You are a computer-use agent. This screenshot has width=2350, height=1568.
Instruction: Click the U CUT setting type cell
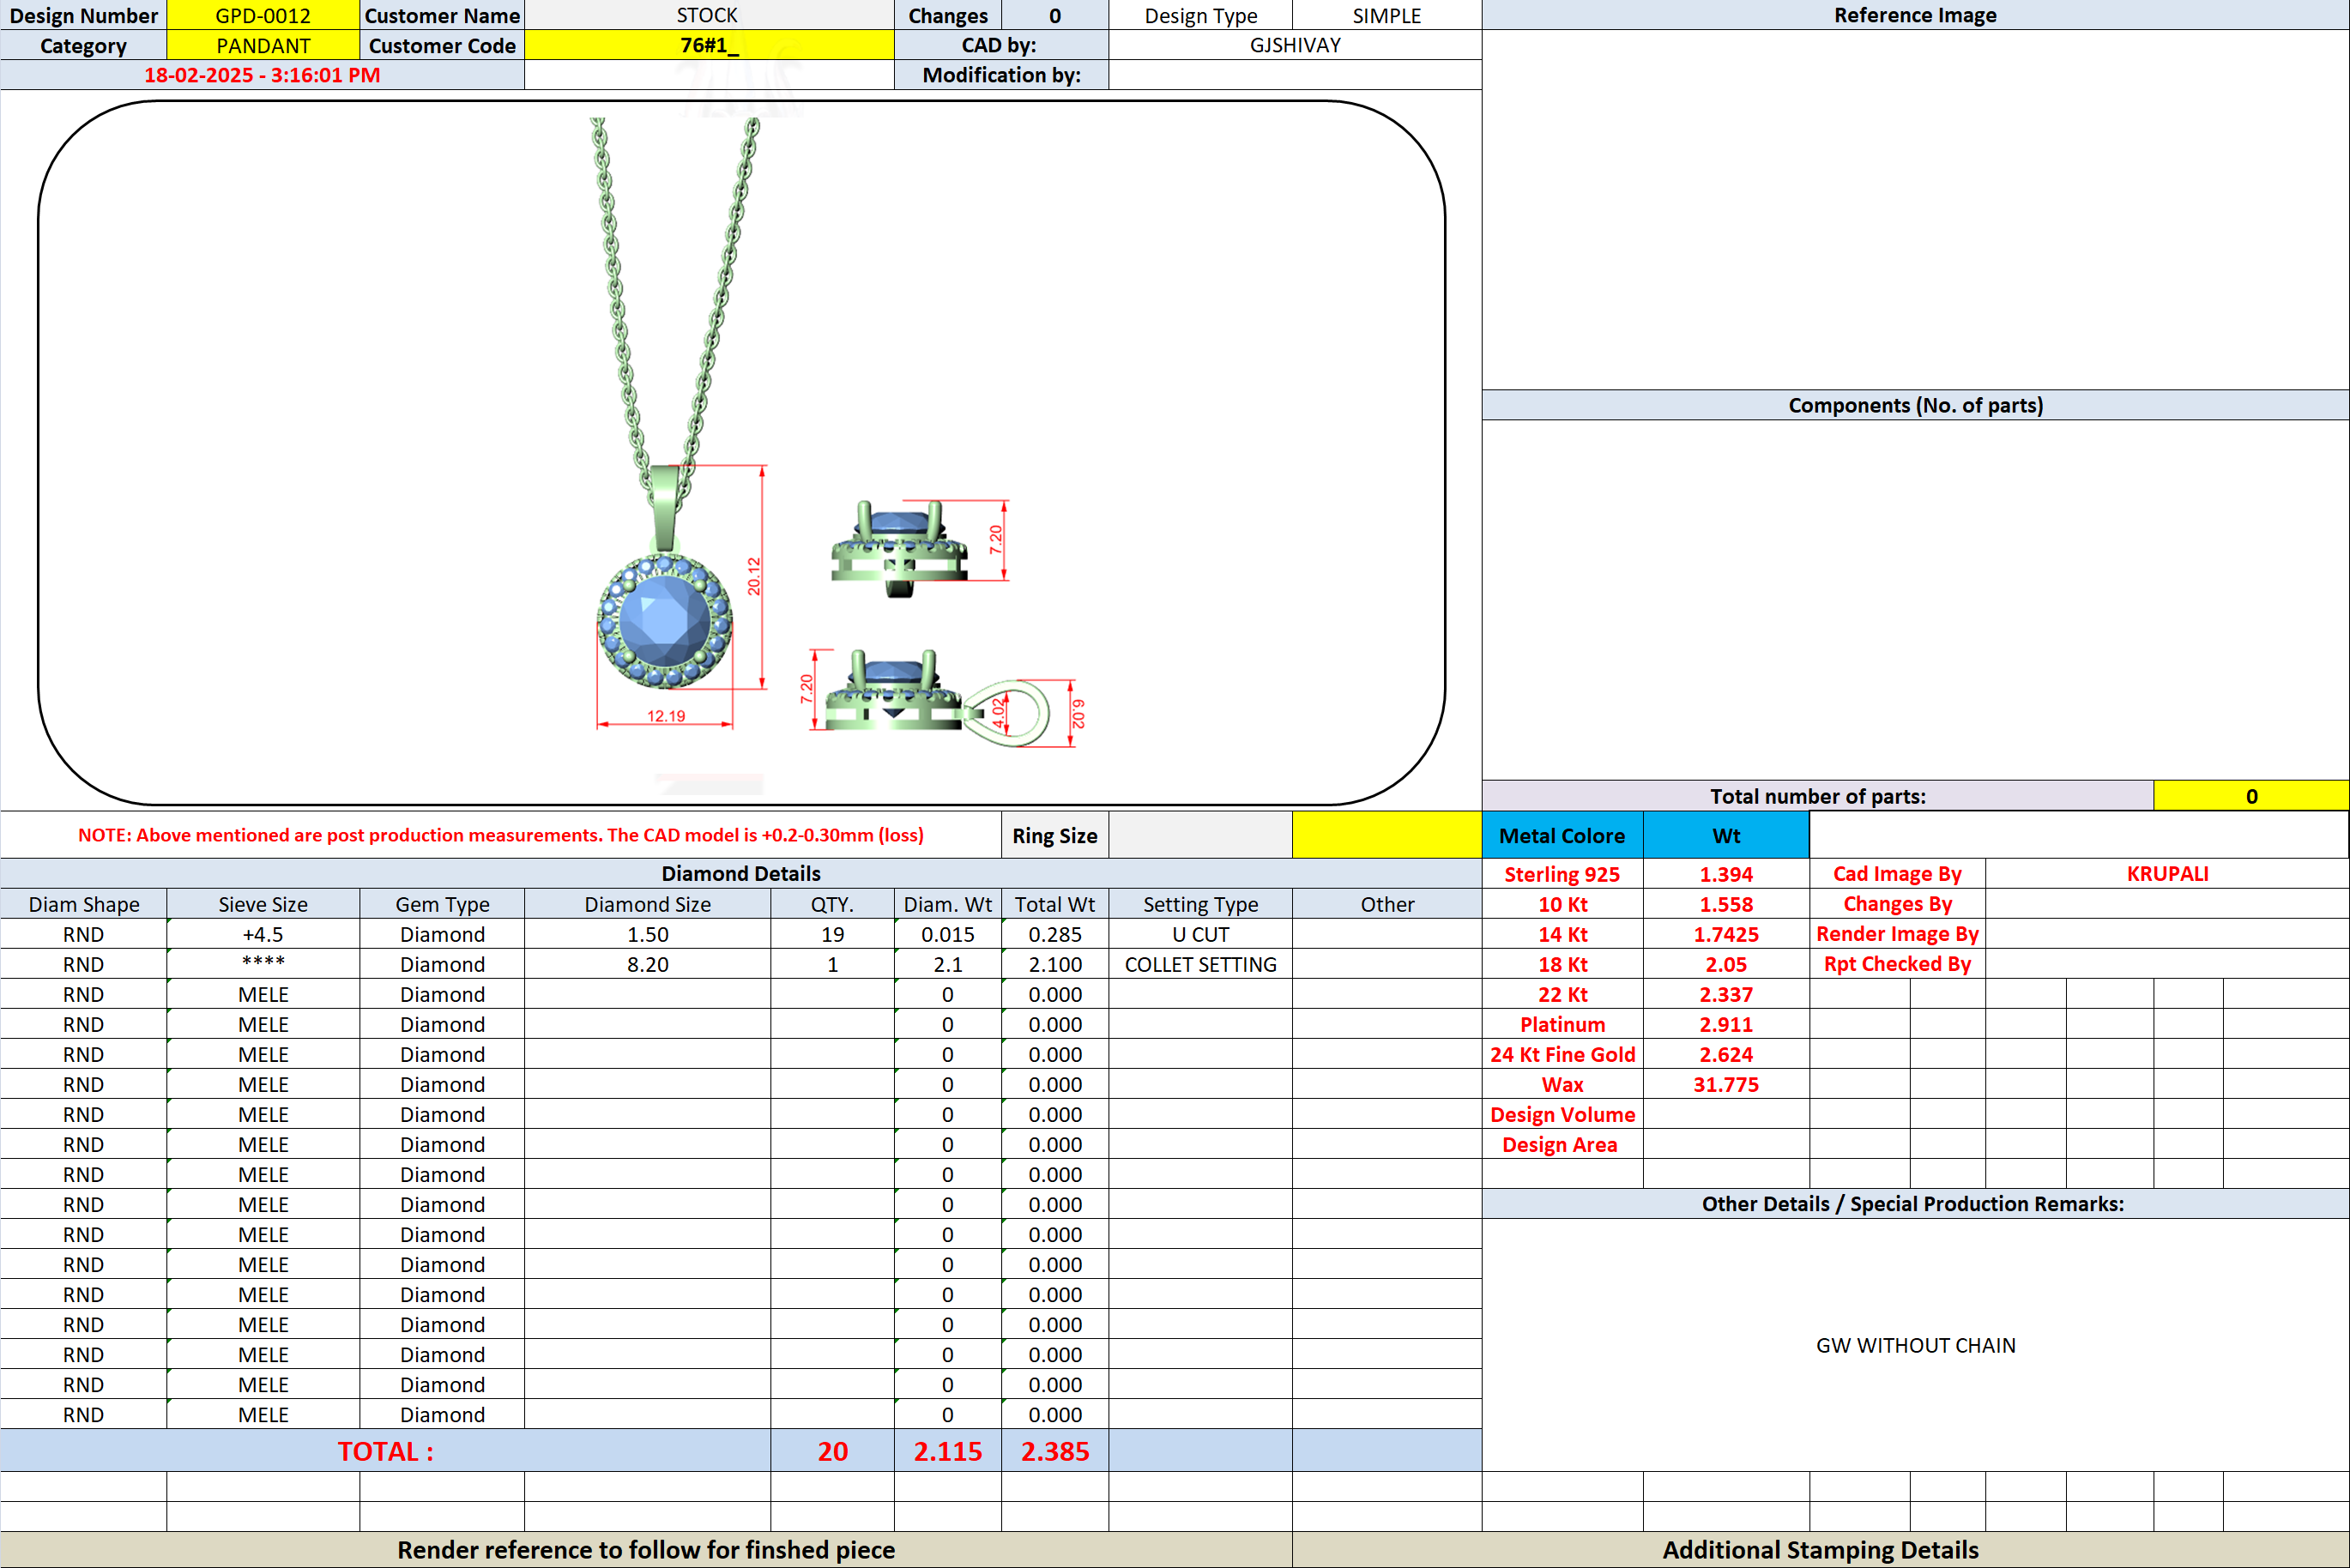(x=1200, y=934)
